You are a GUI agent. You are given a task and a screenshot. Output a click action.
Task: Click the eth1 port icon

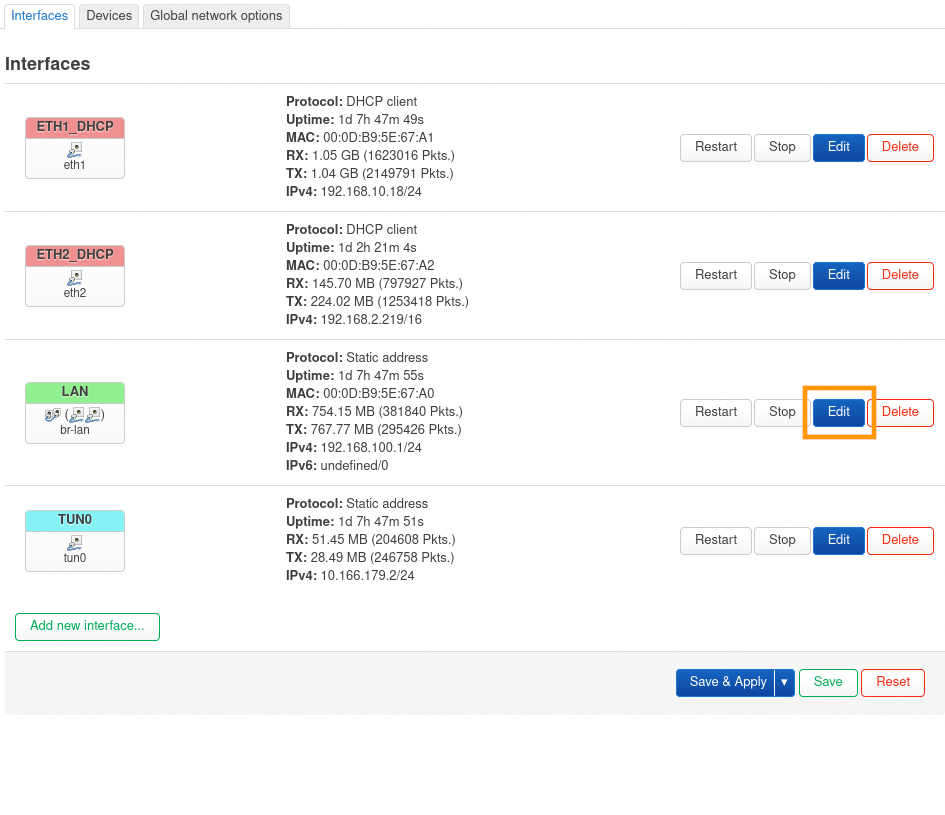tap(75, 150)
